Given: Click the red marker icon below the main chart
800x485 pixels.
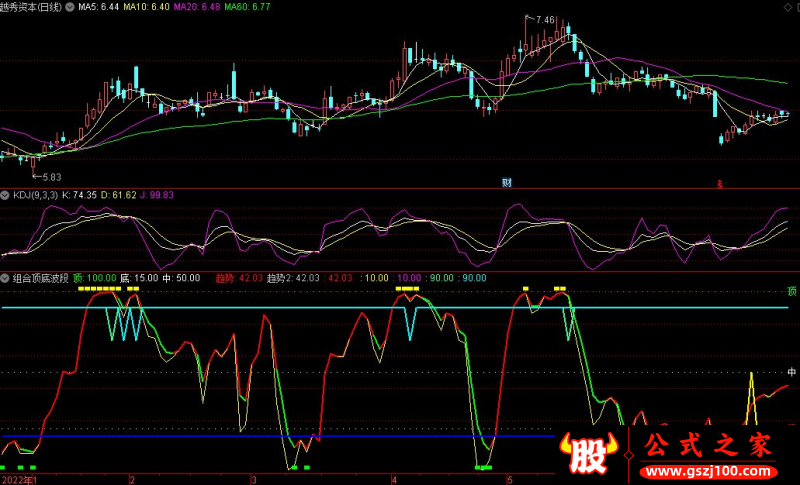Looking at the screenshot, I should 717,183.
